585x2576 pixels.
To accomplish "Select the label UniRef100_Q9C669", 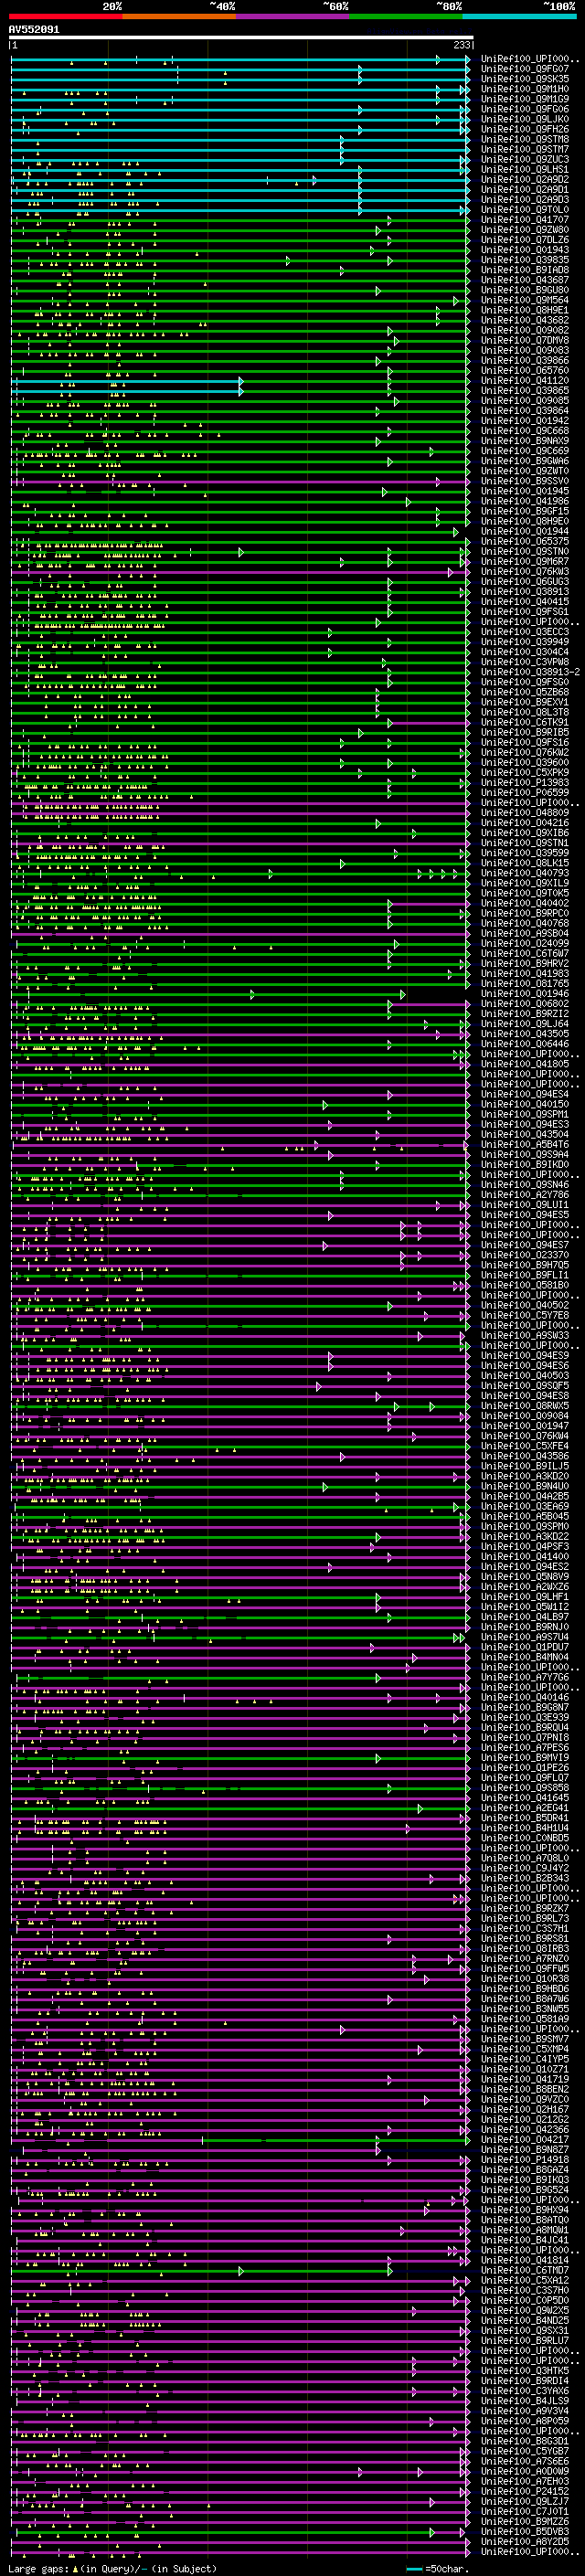I will coord(525,451).
